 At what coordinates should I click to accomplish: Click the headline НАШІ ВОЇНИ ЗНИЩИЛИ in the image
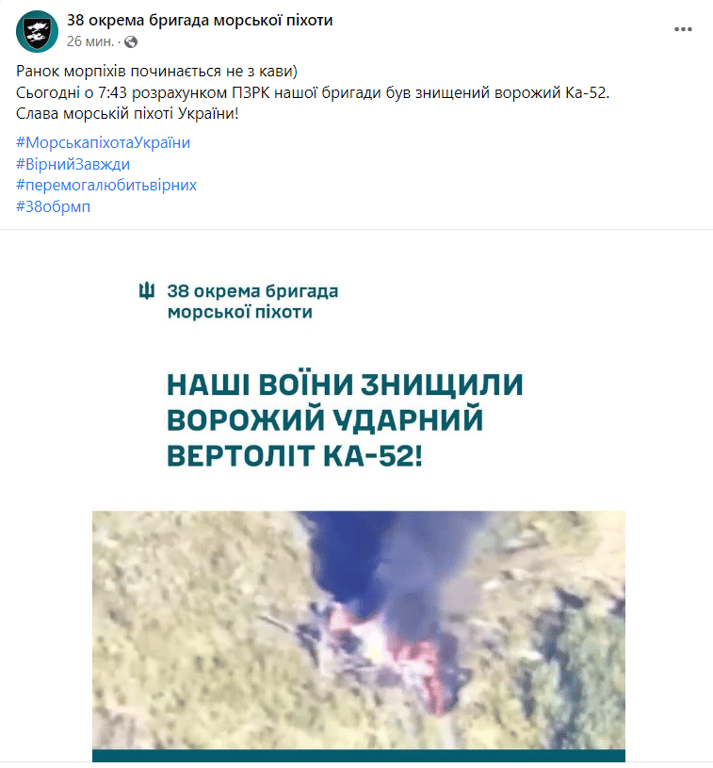pyautogui.click(x=345, y=384)
